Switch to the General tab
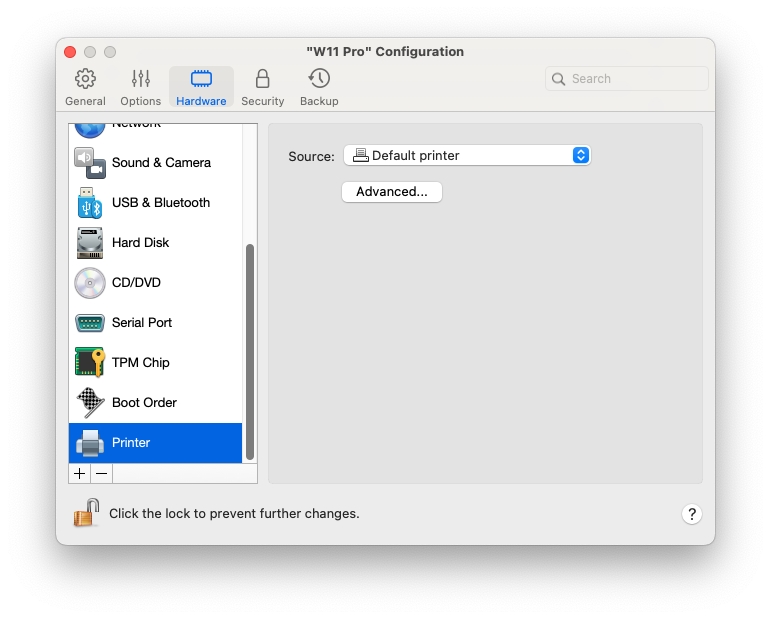Viewport: 771px width, 619px height. tap(85, 87)
